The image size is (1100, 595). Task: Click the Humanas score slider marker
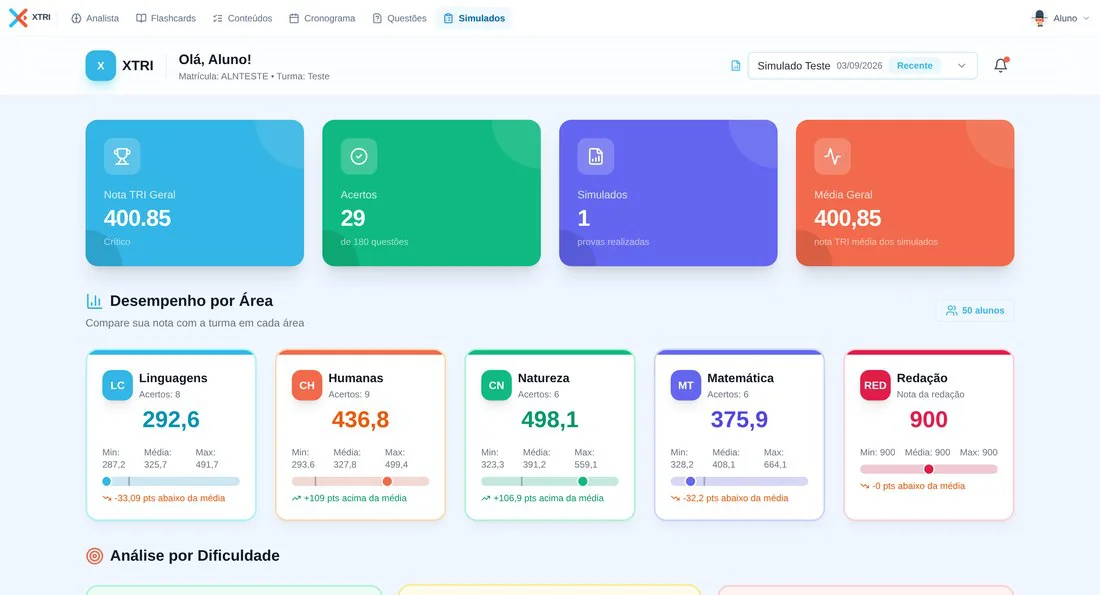(387, 481)
